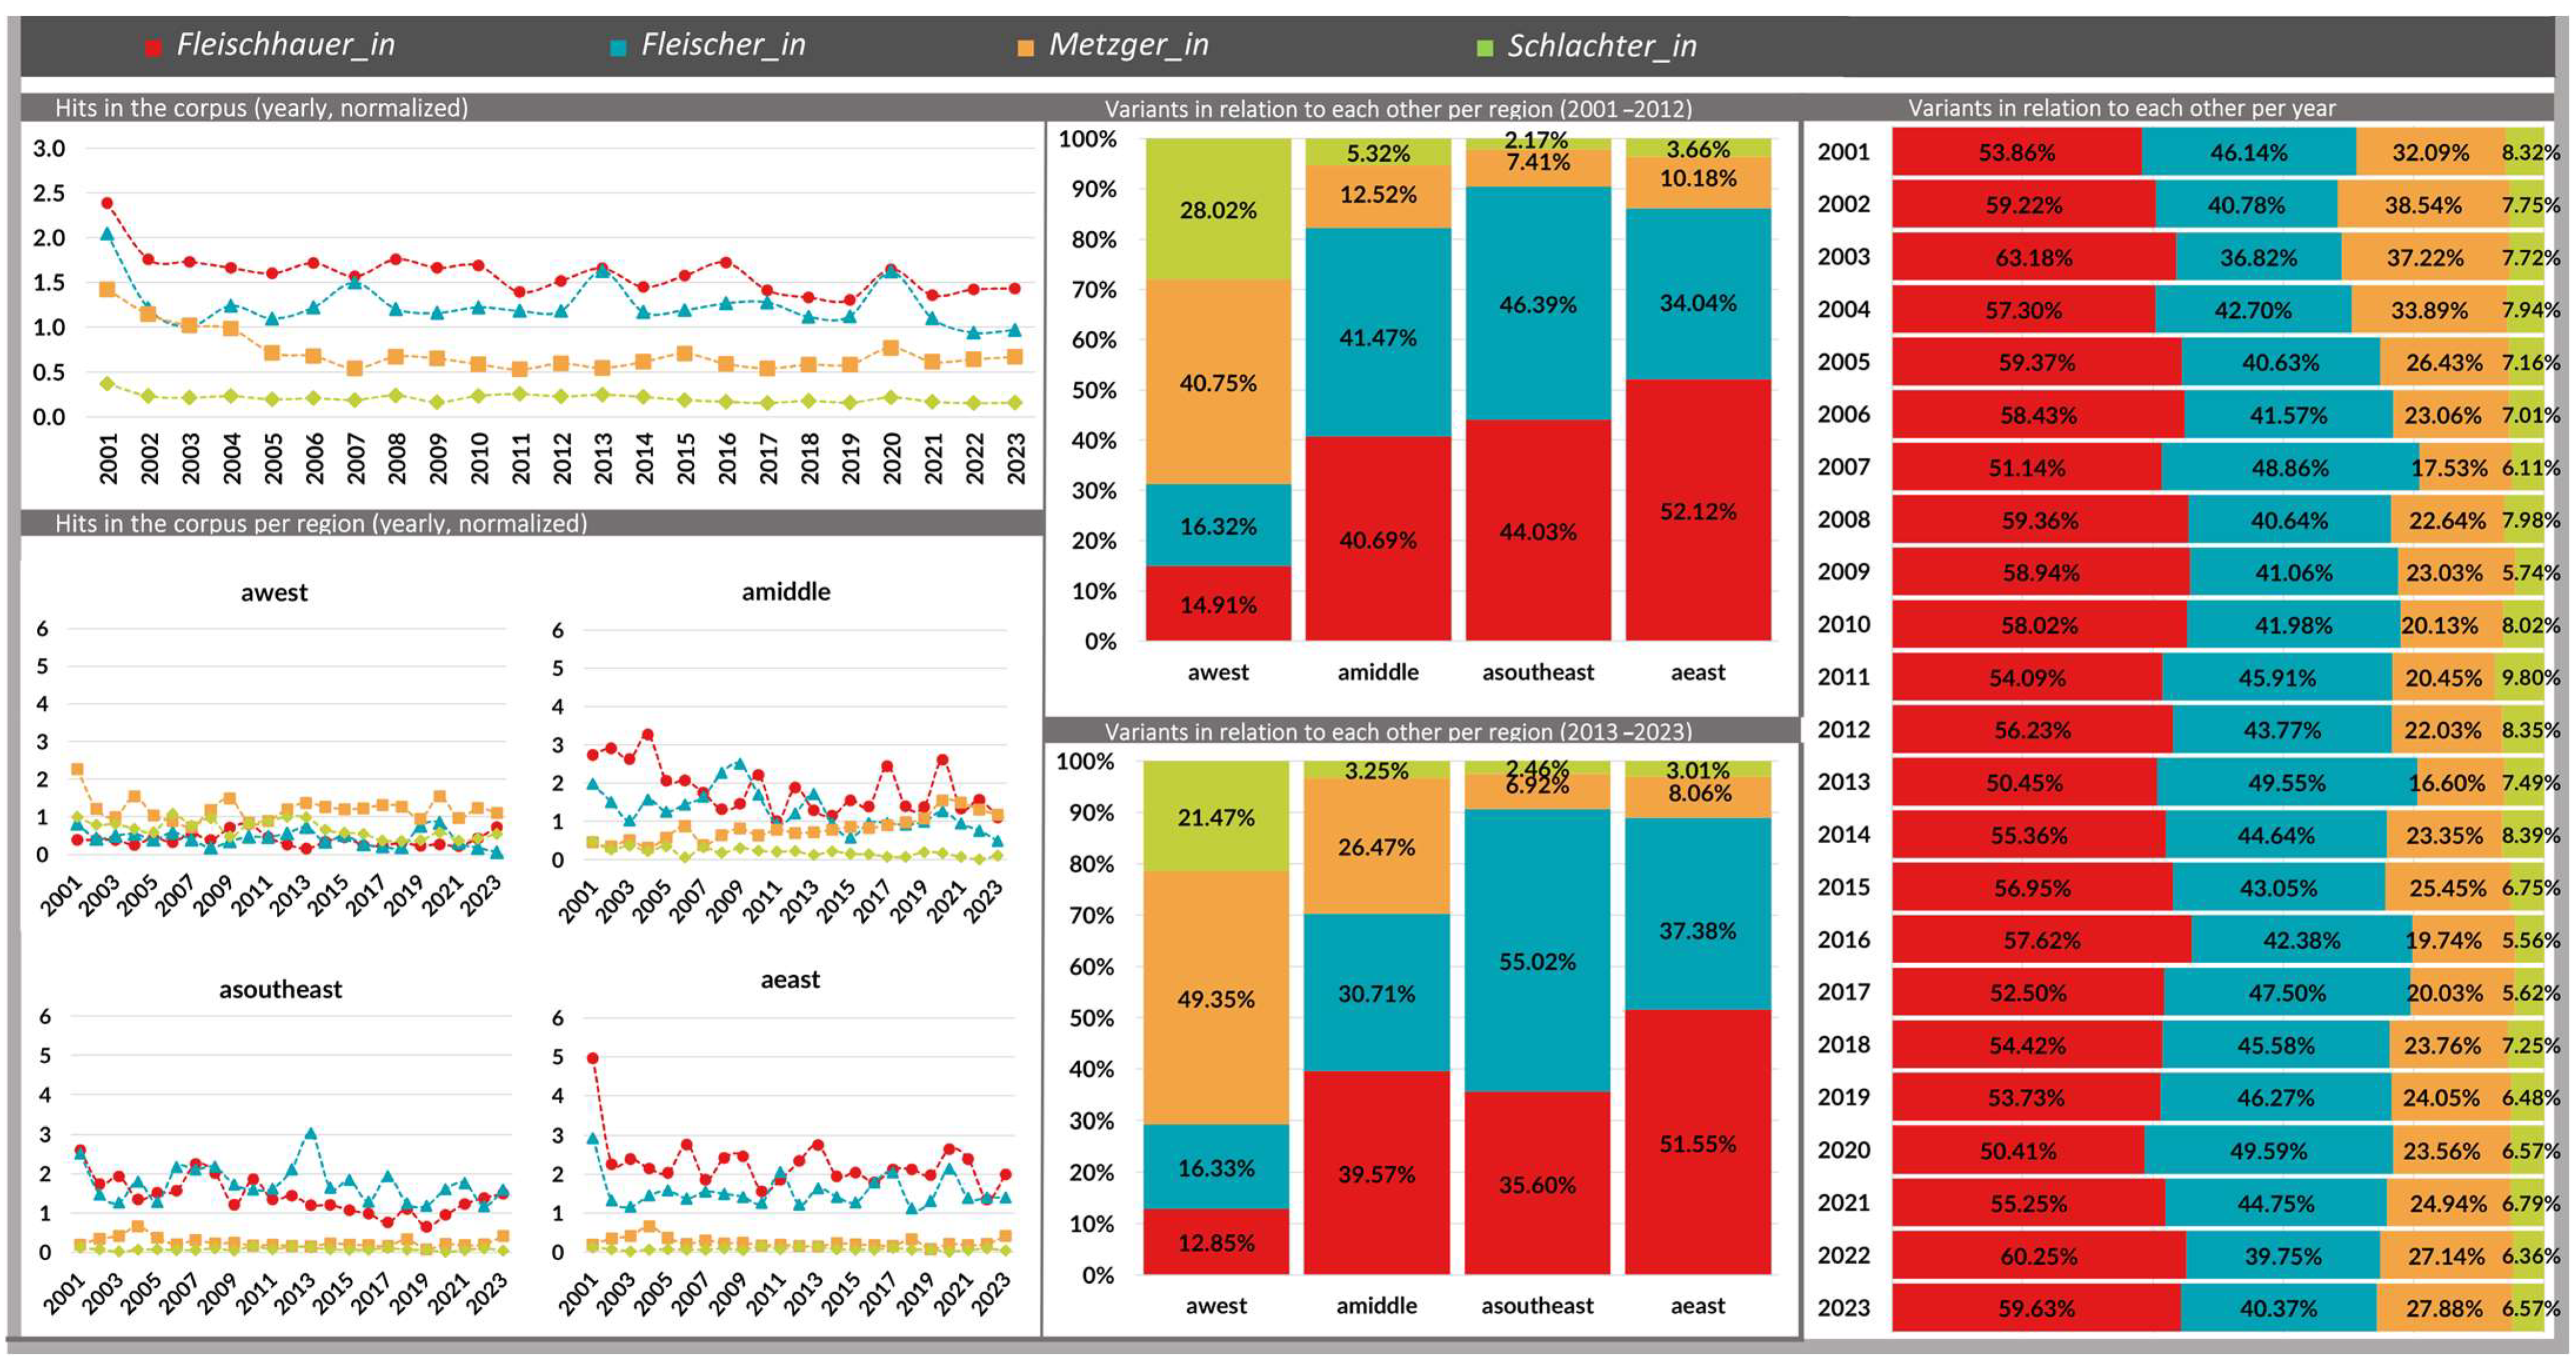Click the red Fleischhauer_in legend swatch

(x=154, y=47)
